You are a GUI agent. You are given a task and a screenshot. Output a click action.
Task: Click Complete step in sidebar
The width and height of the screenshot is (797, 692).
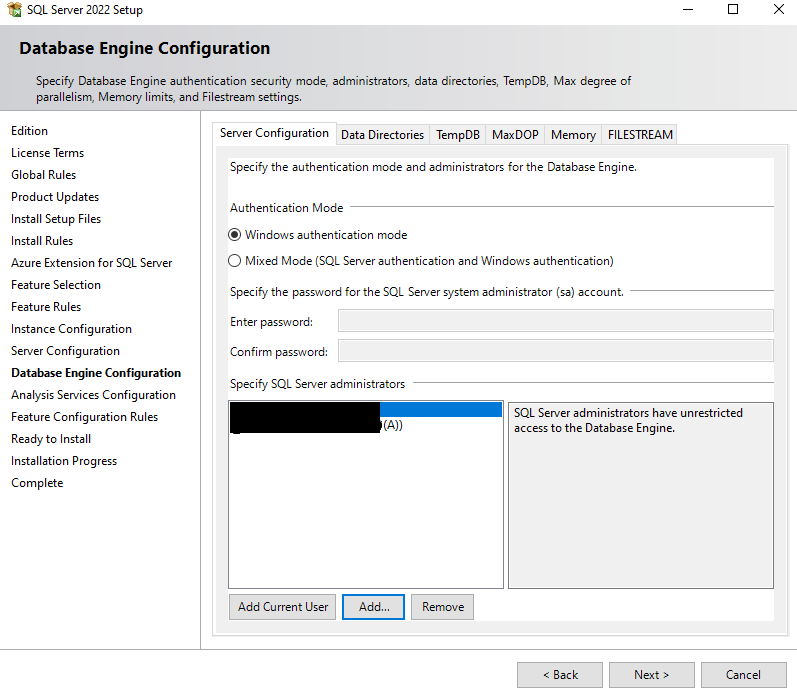pyautogui.click(x=37, y=483)
